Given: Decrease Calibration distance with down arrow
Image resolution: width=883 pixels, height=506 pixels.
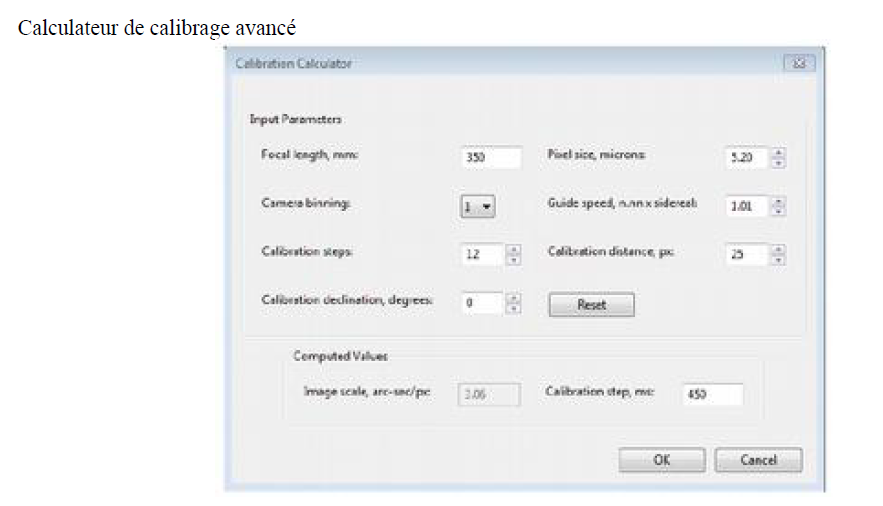Looking at the screenshot, I should (779, 260).
